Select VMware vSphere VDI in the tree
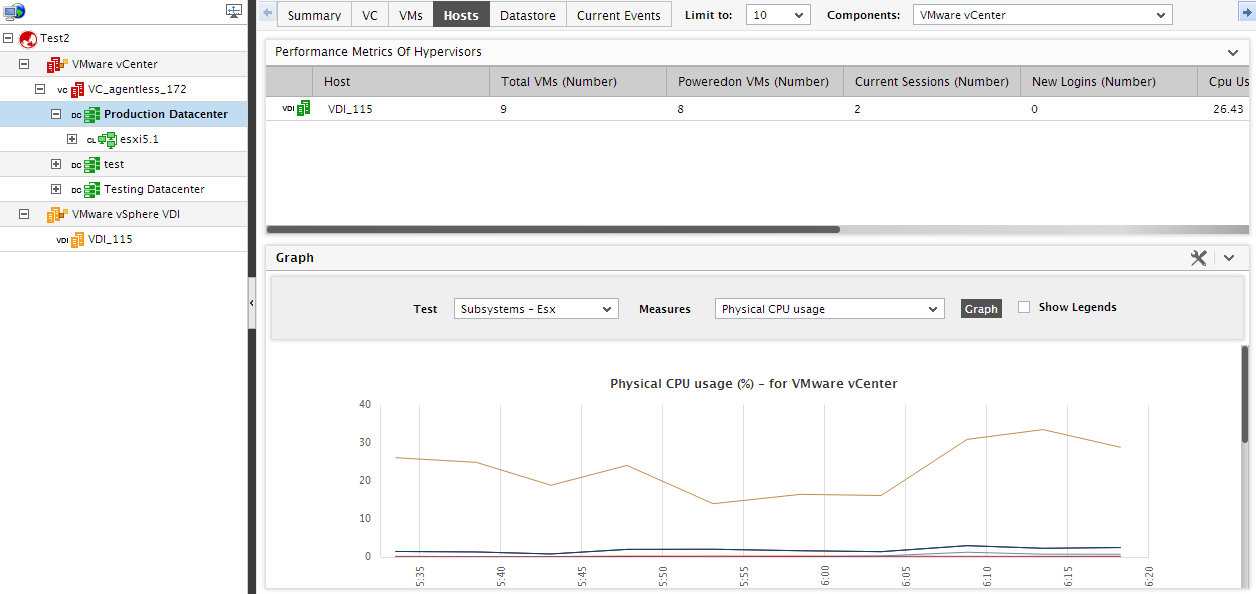Screen dimensions: 1256x594 coord(126,214)
